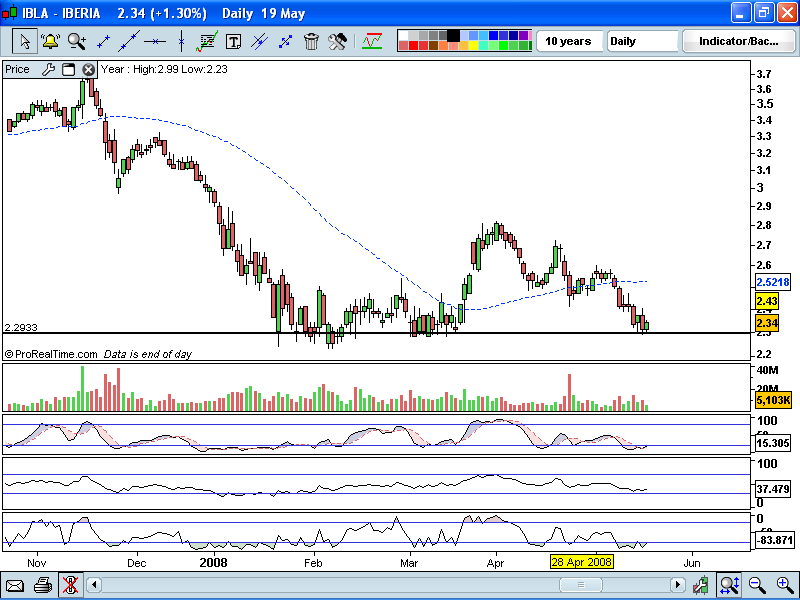Pick the bright green color swatch
Viewport: 800px width, 600px height.
click(504, 46)
